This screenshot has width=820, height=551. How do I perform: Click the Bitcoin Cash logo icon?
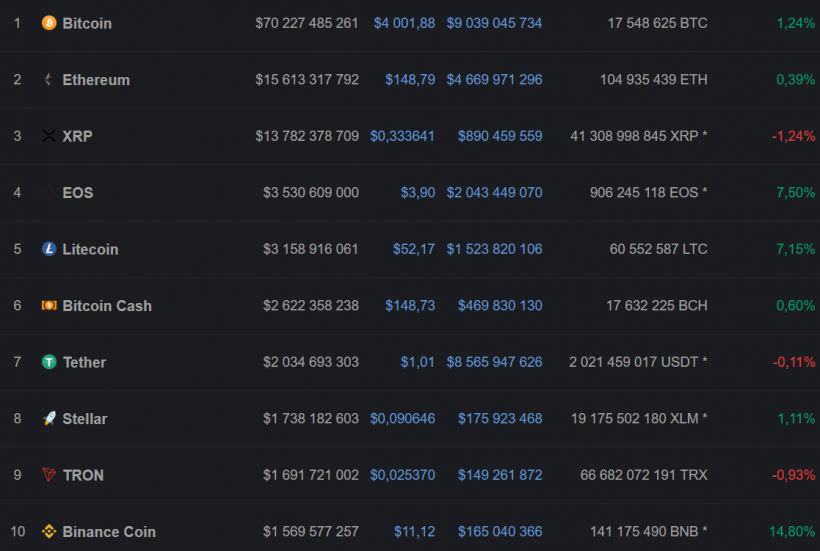tap(49, 306)
